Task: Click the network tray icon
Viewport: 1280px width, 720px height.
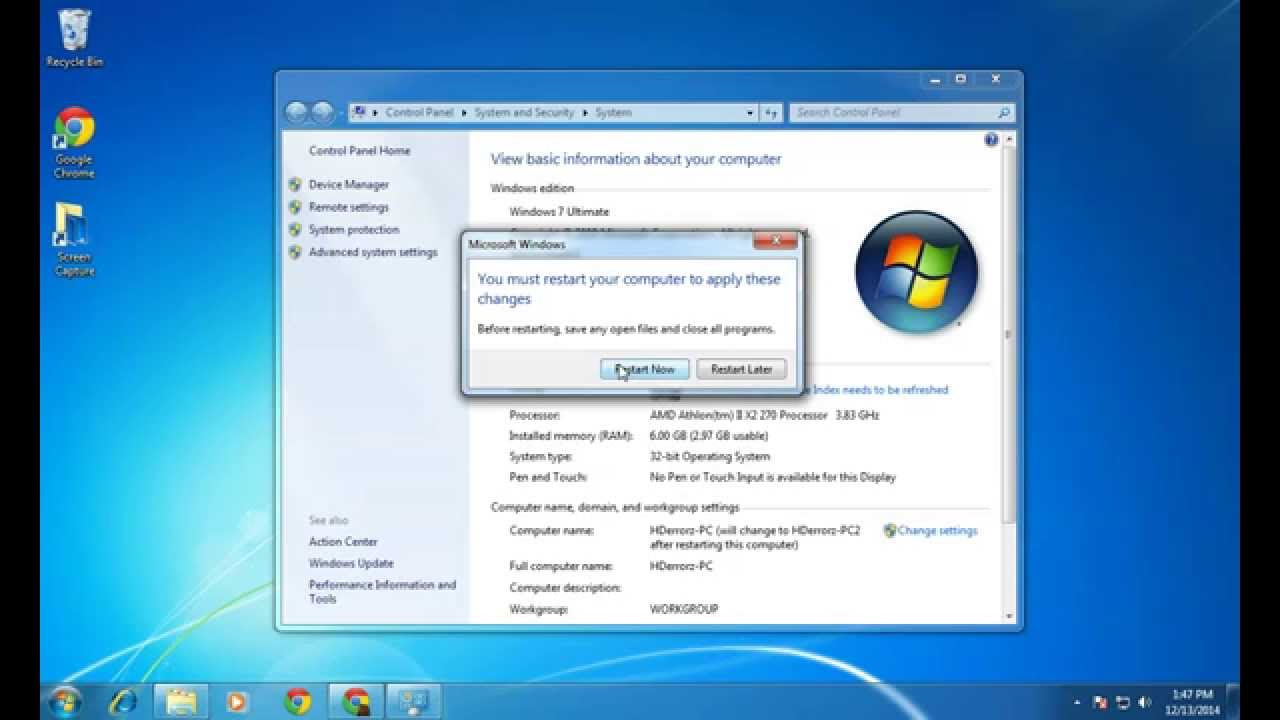Action: pyautogui.click(x=1122, y=702)
